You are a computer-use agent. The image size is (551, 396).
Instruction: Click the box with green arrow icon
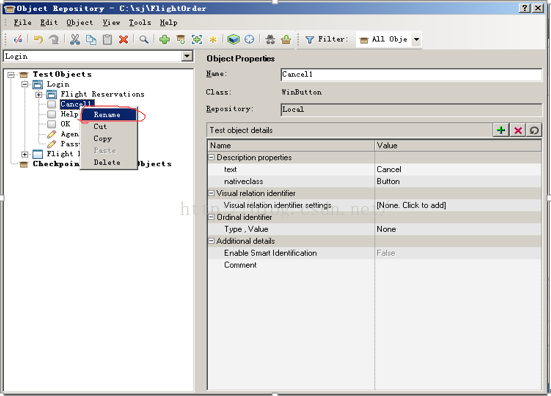286,39
